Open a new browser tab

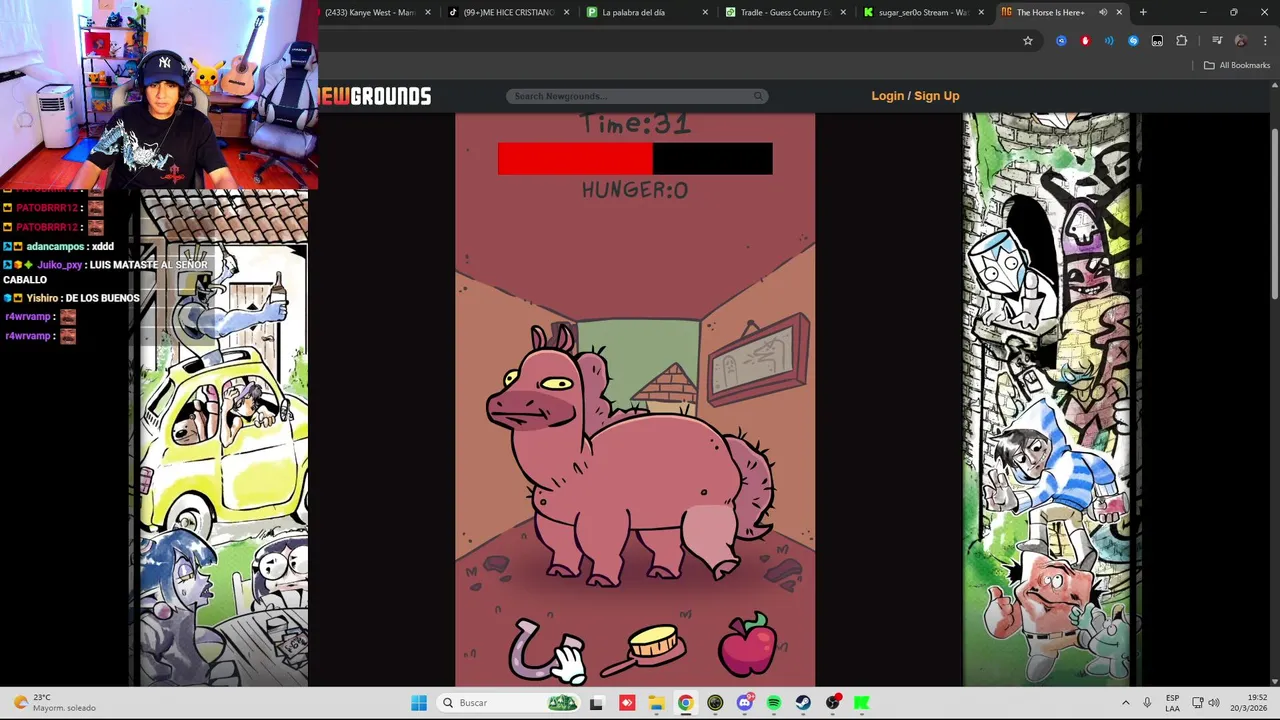1143,12
